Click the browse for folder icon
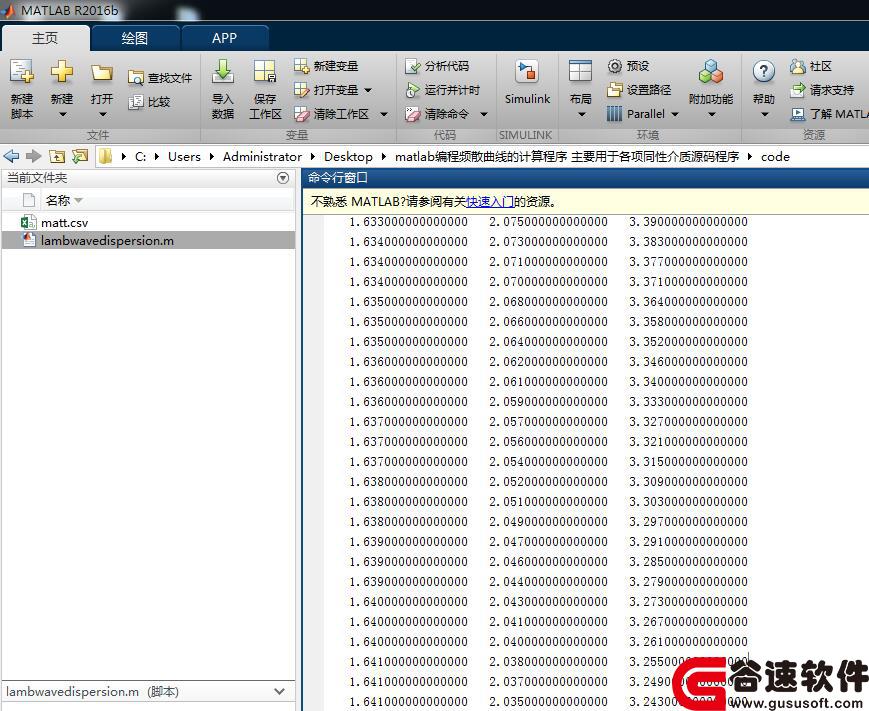 pyautogui.click(x=80, y=156)
